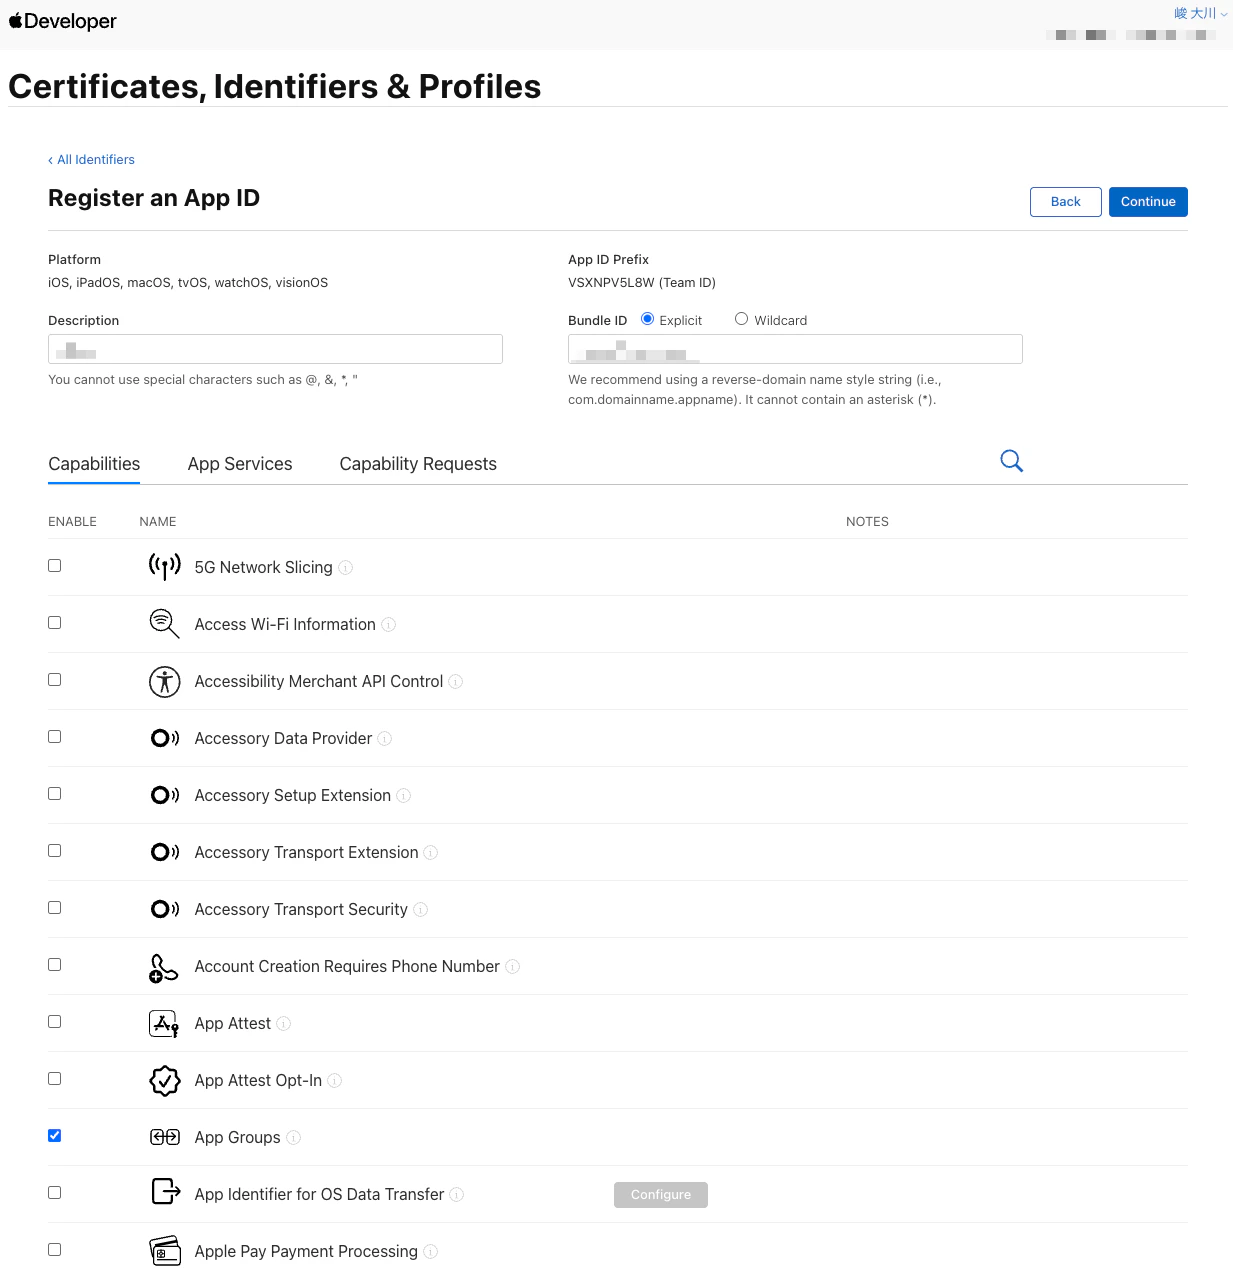Viewport: 1233px width, 1279px height.
Task: Enable the Accessory Setup Extension checkbox
Action: point(55,794)
